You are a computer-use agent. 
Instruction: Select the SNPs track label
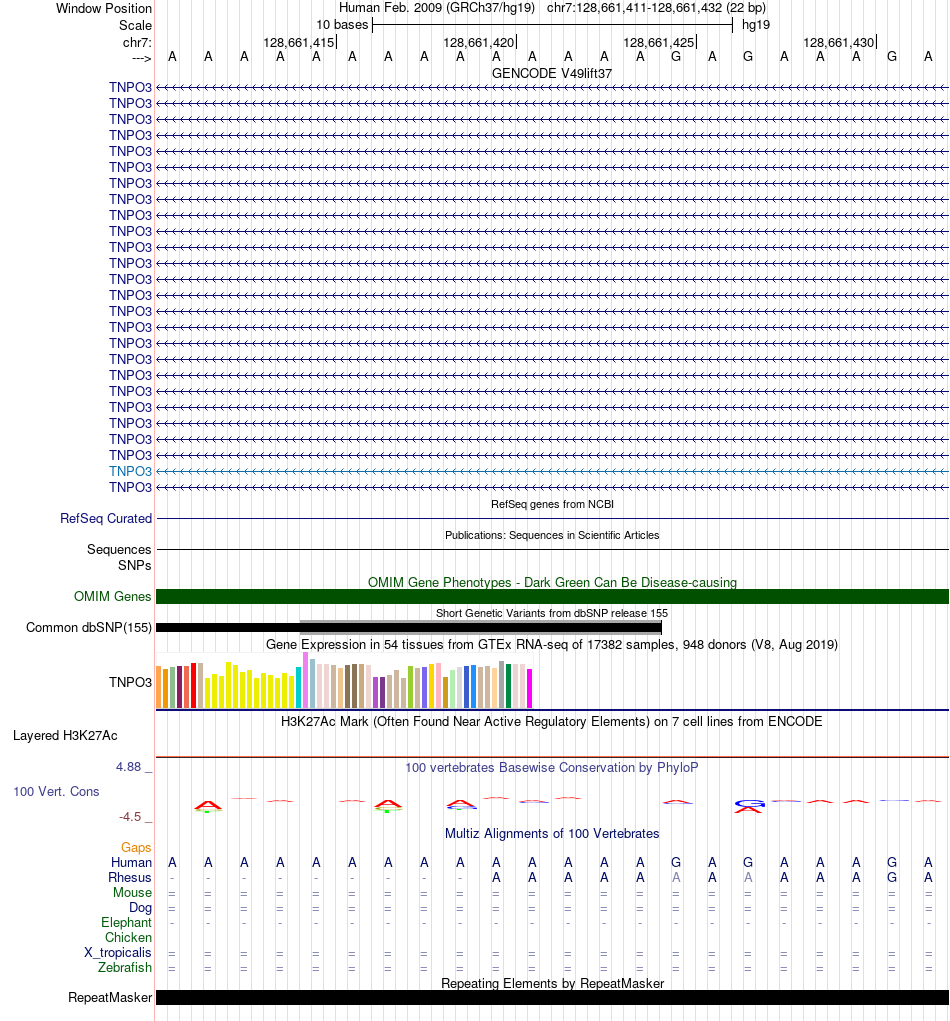click(x=135, y=566)
